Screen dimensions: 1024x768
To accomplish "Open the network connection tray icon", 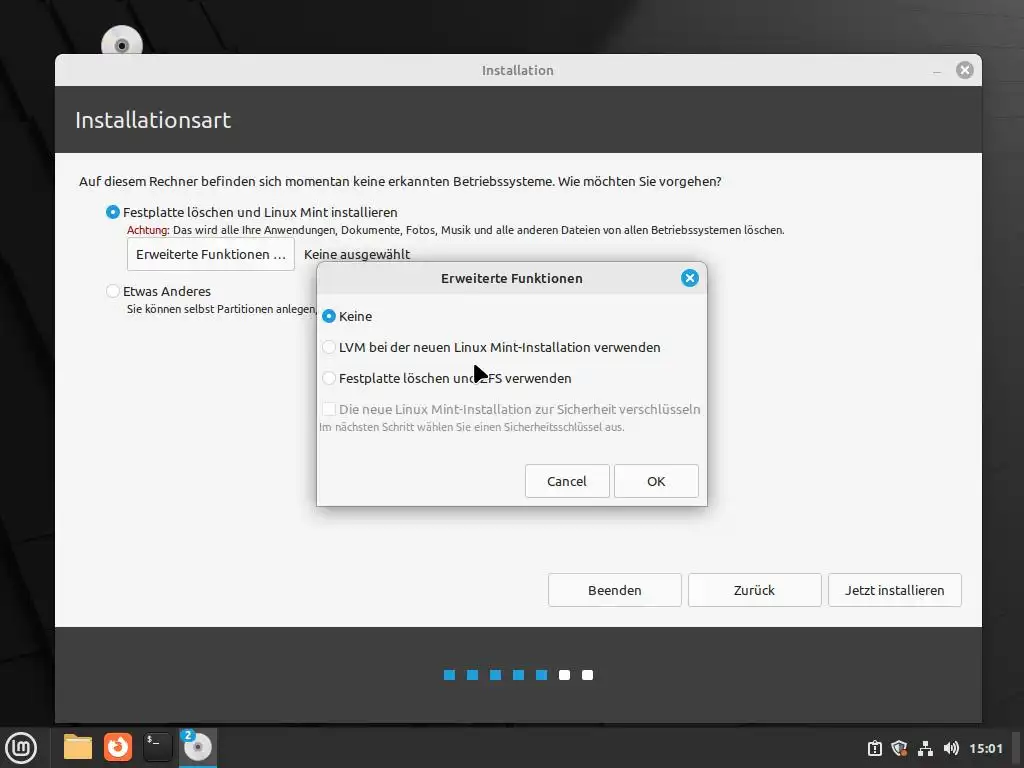I will click(925, 748).
